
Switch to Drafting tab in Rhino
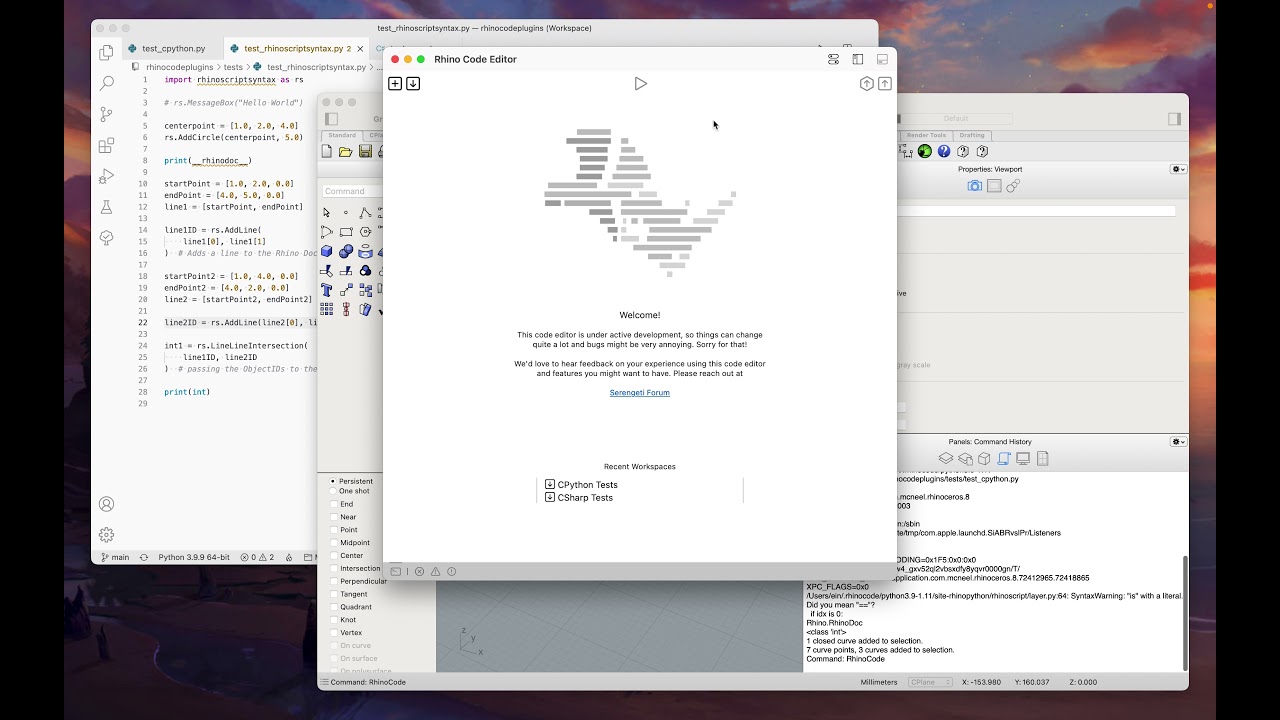(x=972, y=135)
